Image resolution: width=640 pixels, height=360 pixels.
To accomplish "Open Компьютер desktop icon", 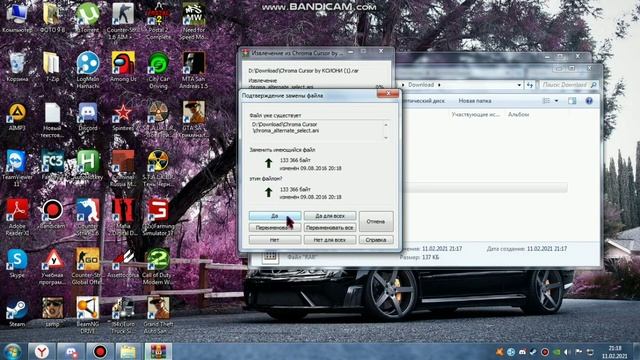I will [17, 18].
